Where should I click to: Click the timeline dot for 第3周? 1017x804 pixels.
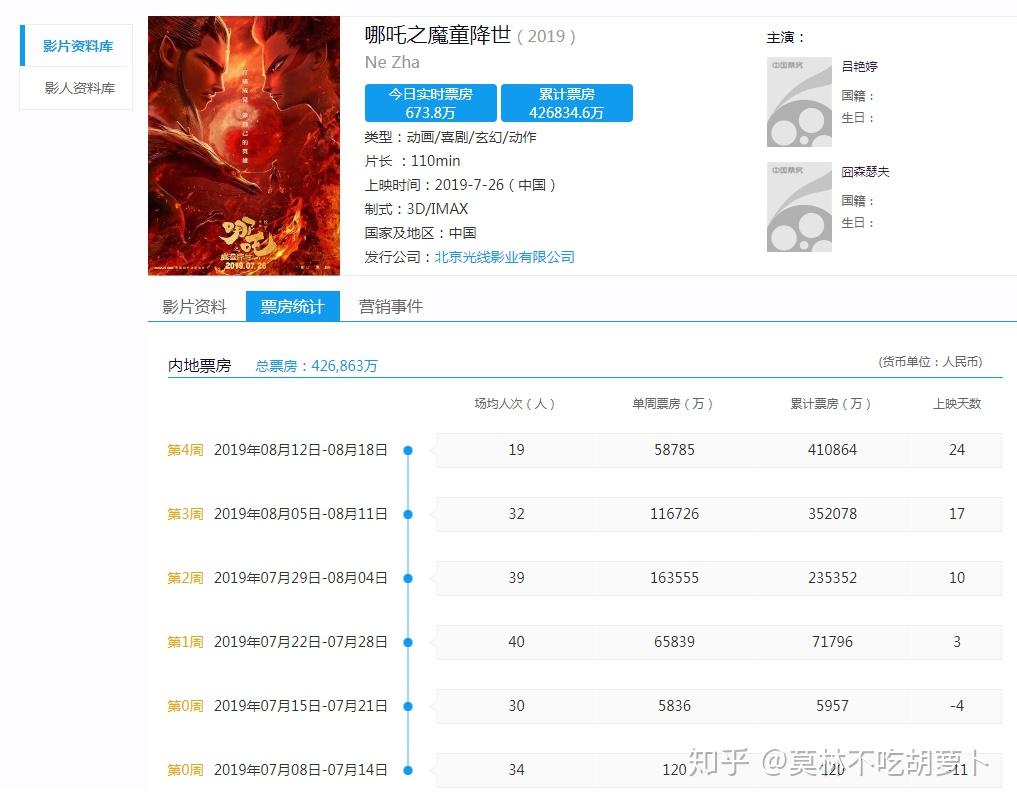click(x=408, y=515)
